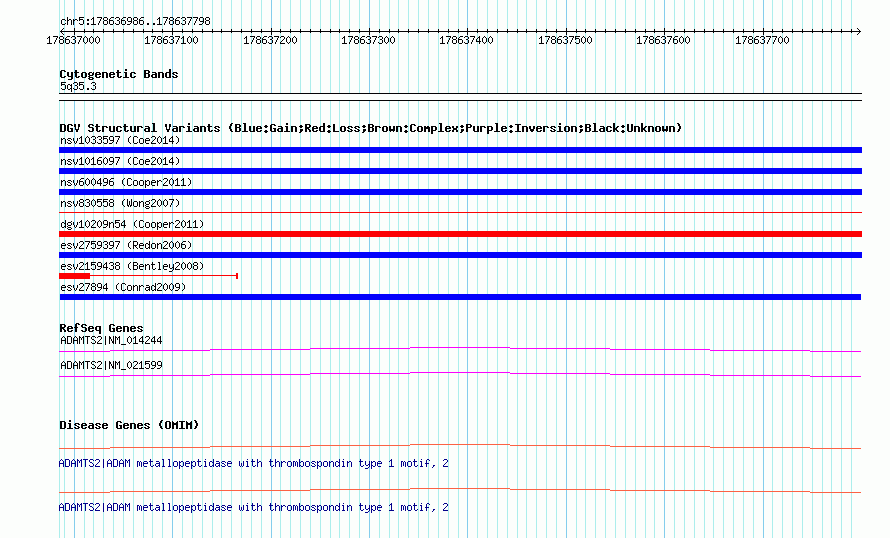
Task: Click the blue gain bar for esv2759397
Action: [x=460, y=255]
